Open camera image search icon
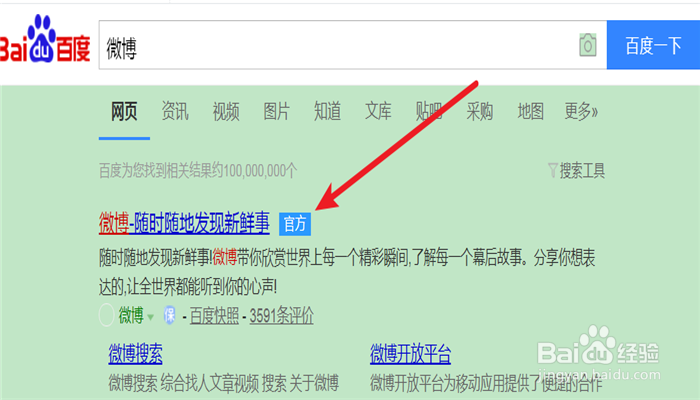 click(588, 45)
